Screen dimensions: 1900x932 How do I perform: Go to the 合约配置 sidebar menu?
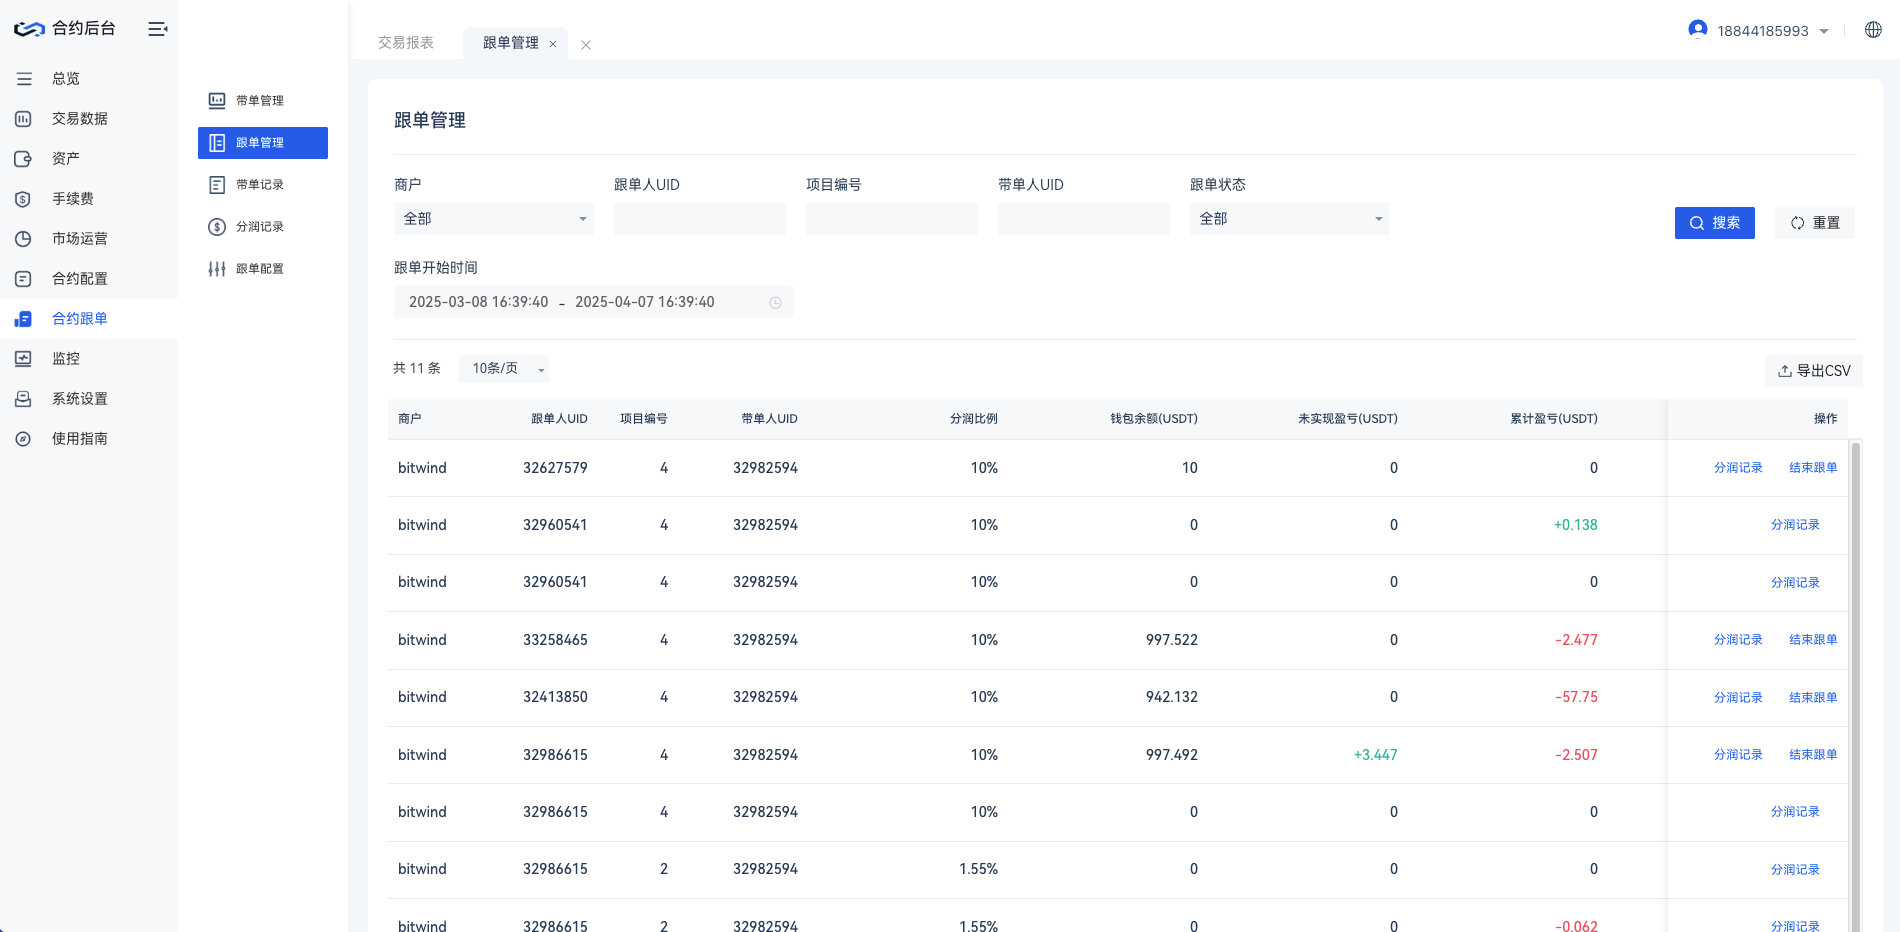tap(89, 279)
